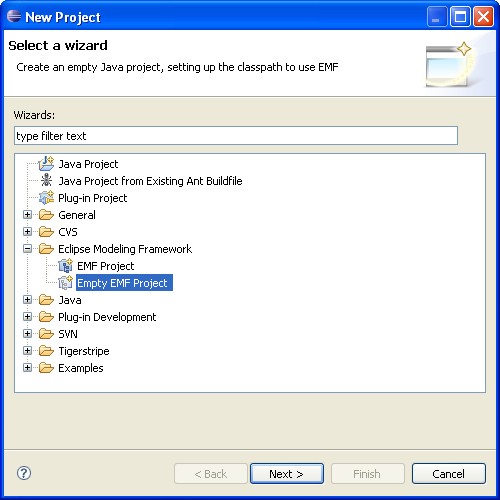Click the EMF Project icon
500x500 pixels.
point(65,266)
